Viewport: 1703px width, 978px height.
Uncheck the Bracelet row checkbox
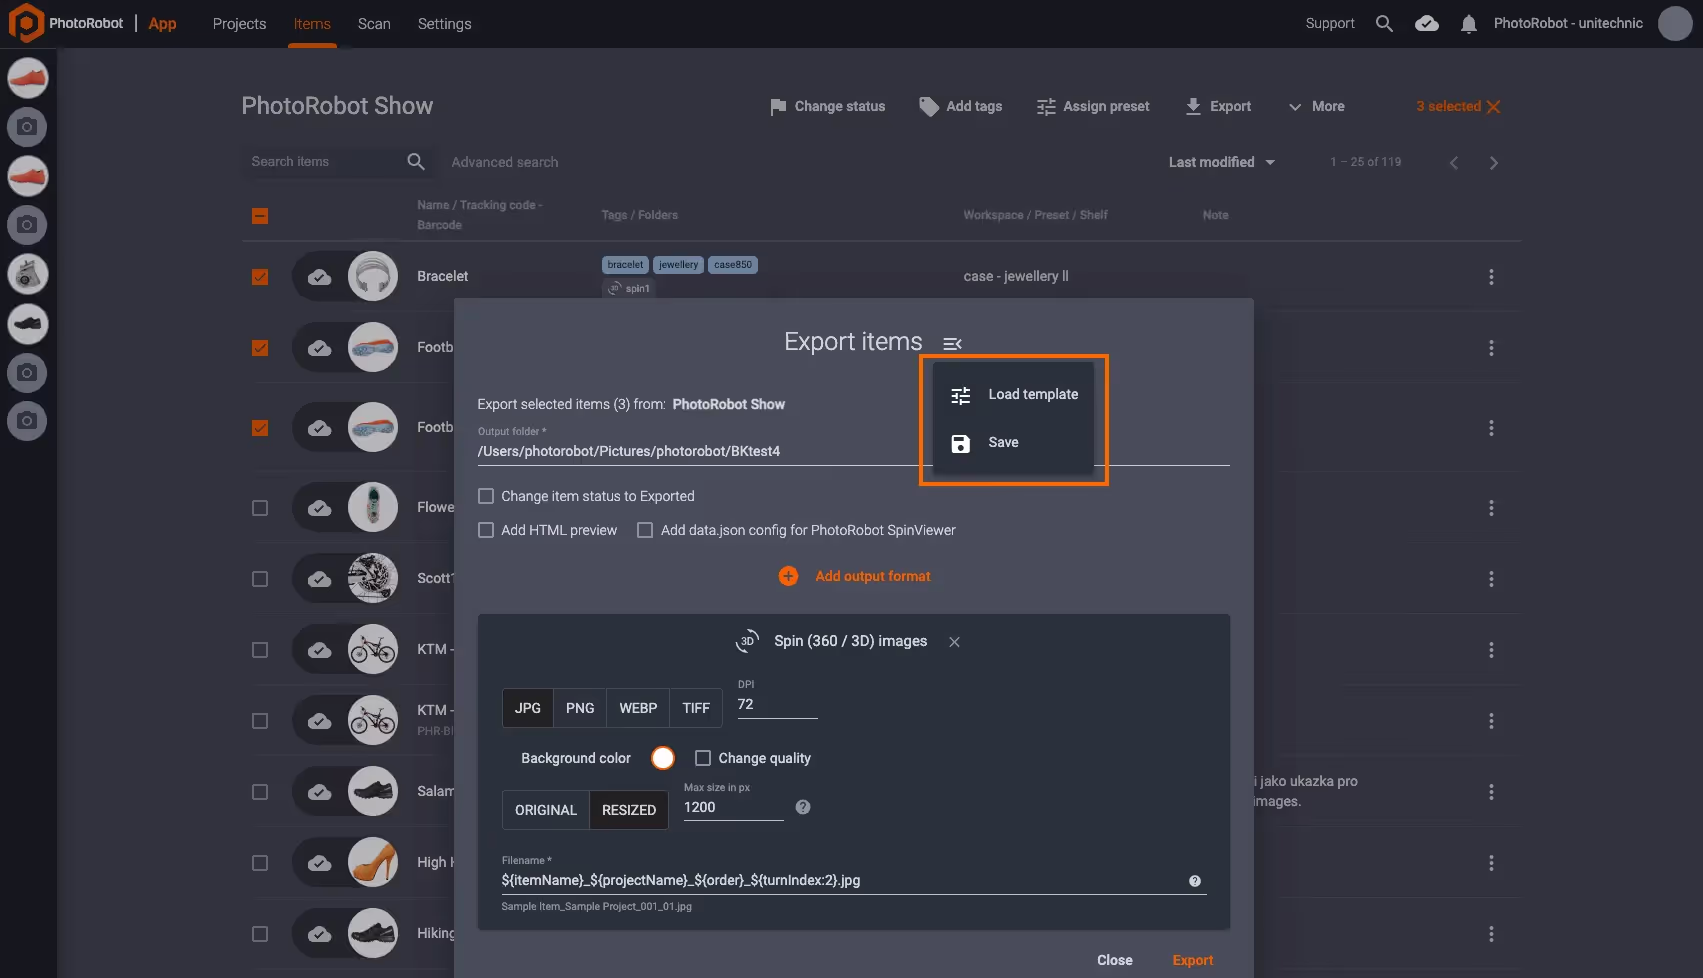260,277
